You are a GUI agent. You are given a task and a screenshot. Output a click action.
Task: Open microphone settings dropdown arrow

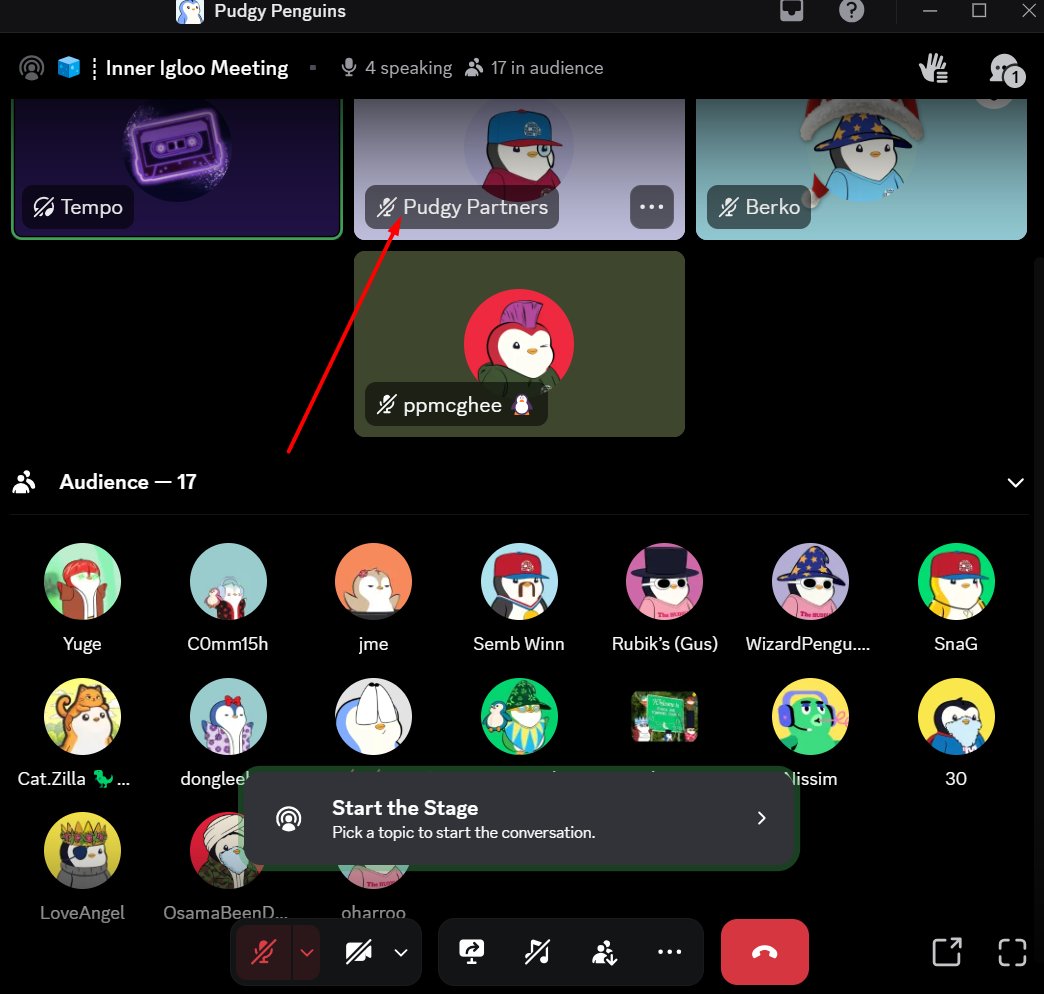coord(306,952)
